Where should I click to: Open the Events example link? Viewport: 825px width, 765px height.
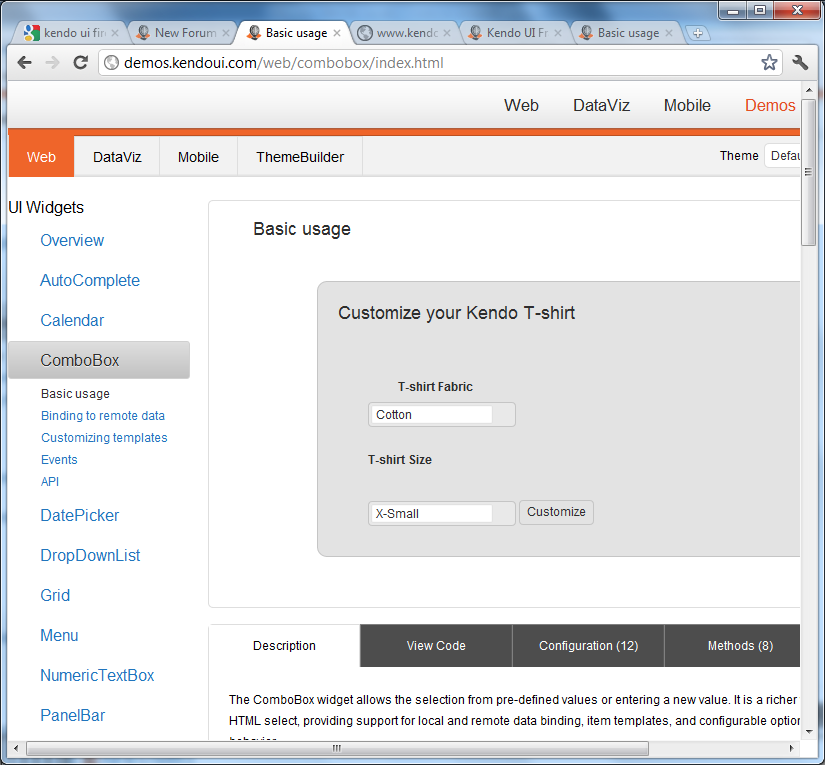click(59, 460)
